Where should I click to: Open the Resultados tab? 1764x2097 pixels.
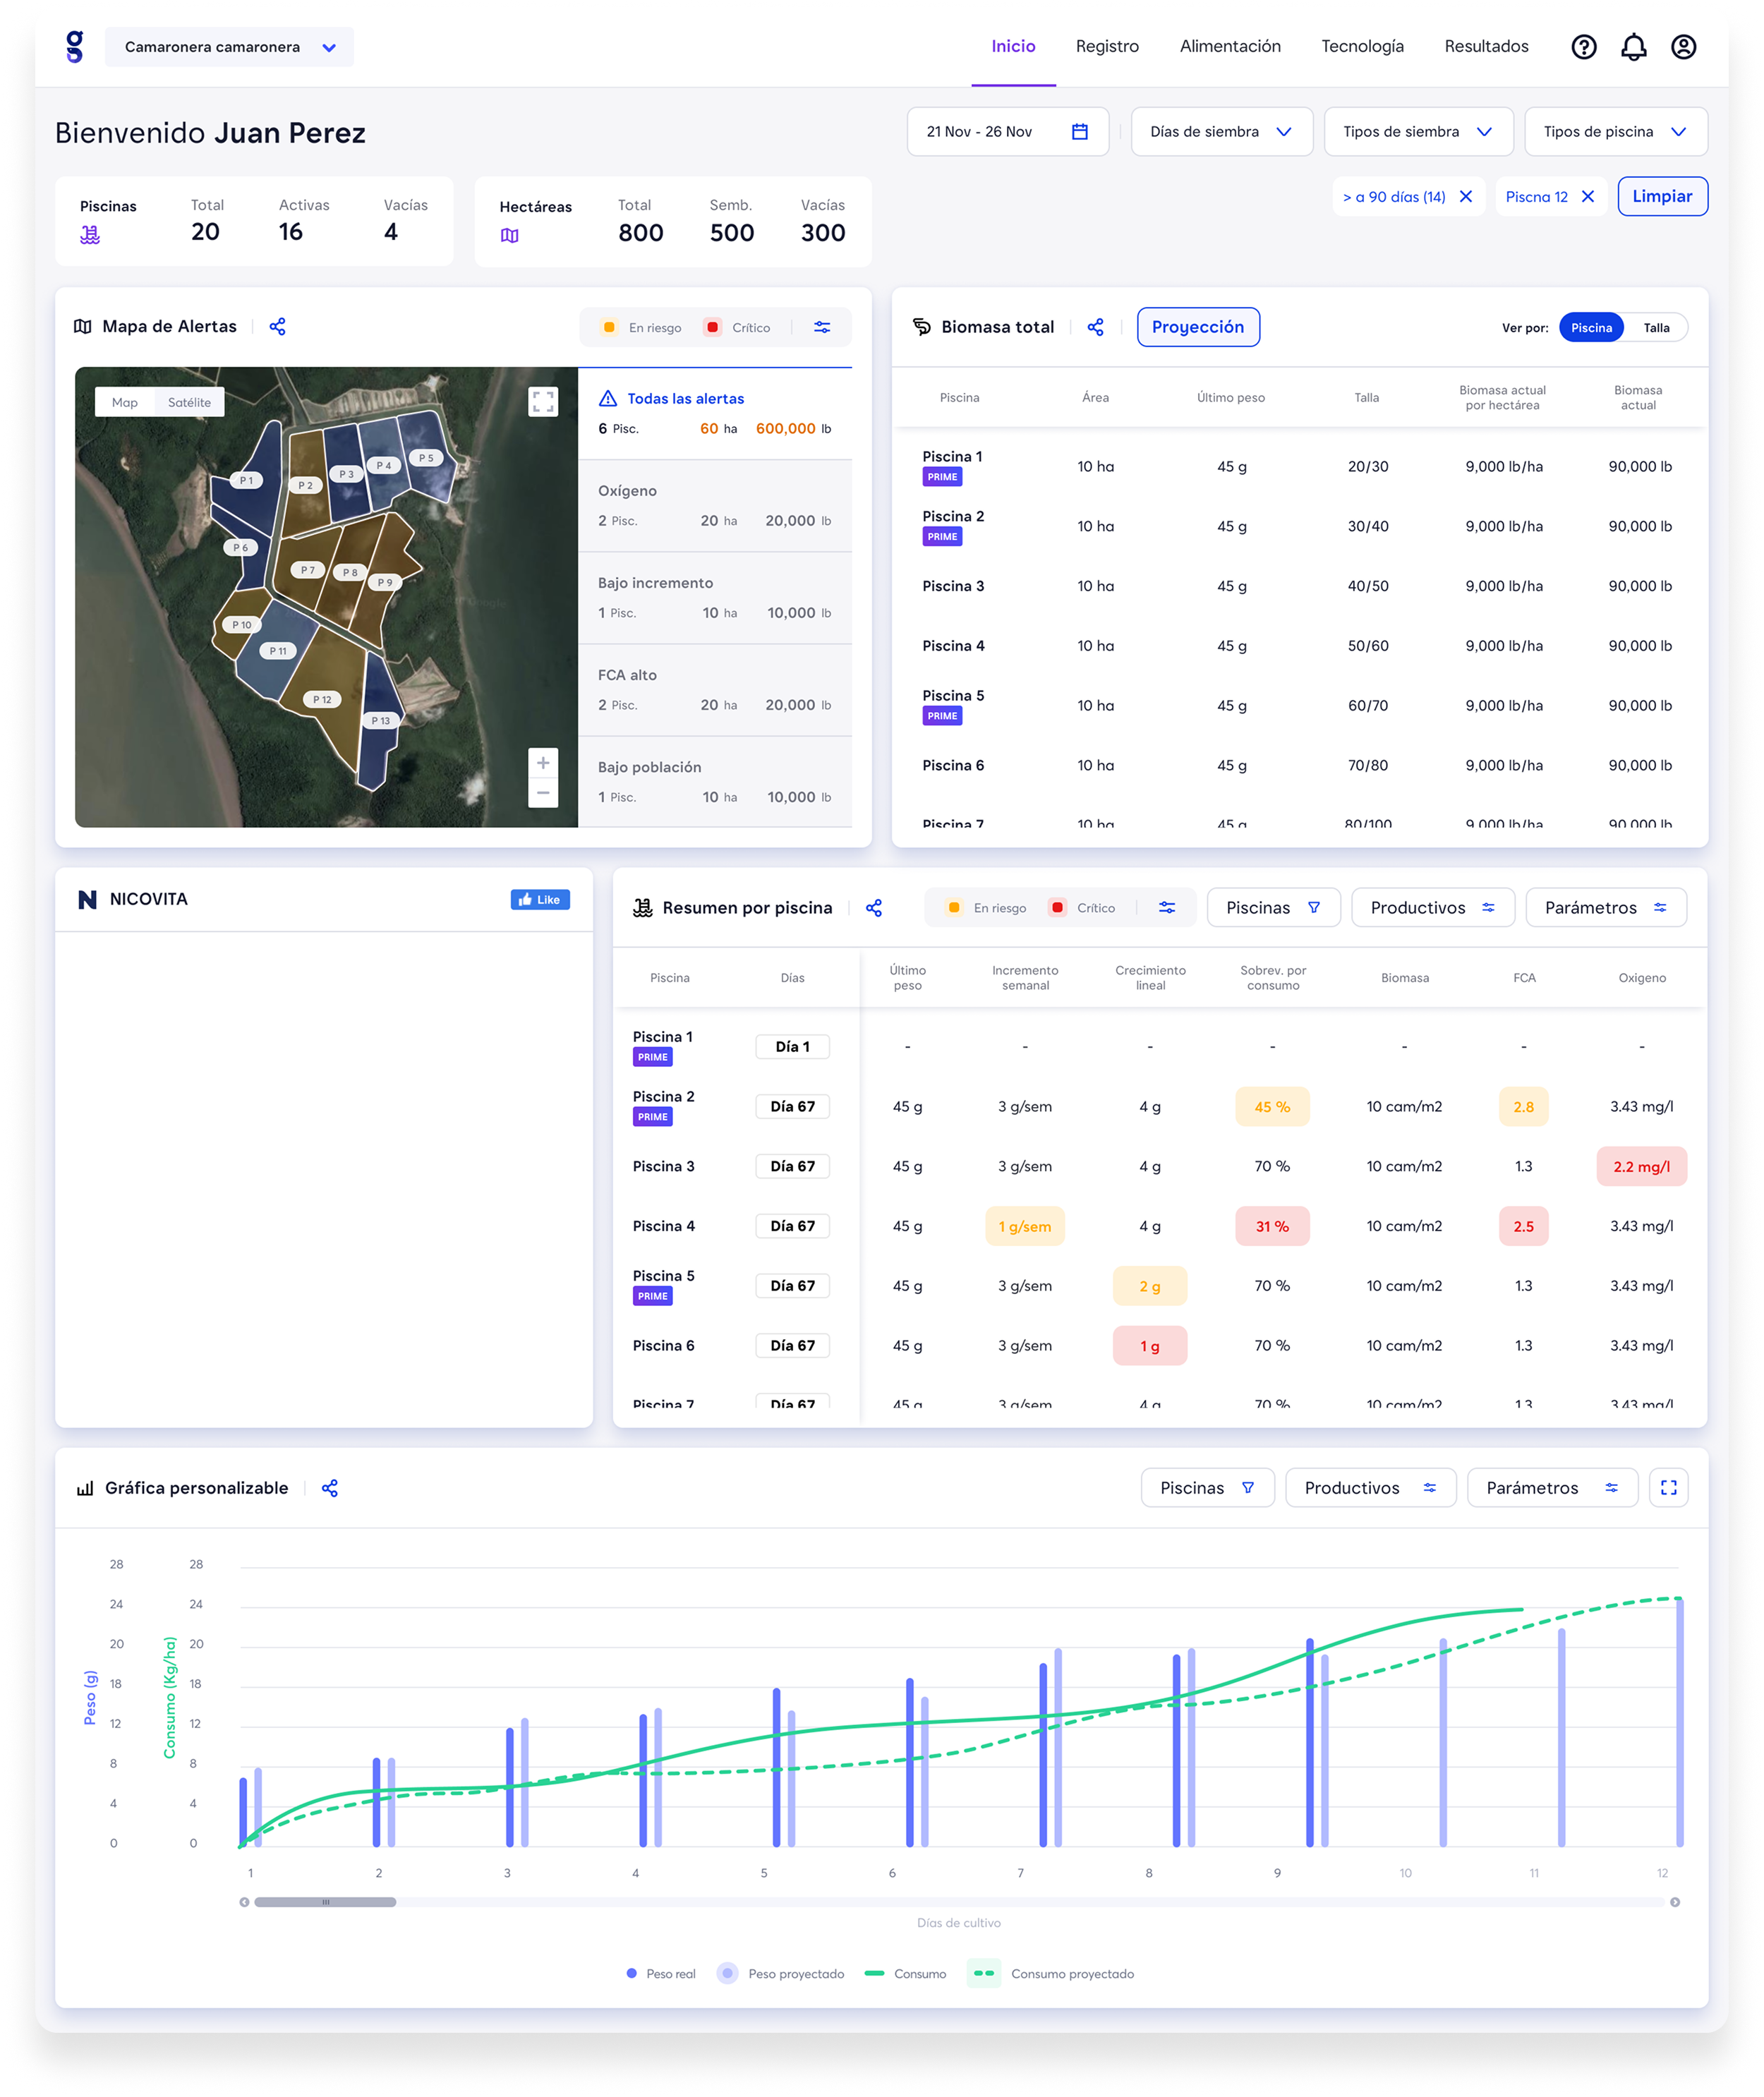[1485, 47]
